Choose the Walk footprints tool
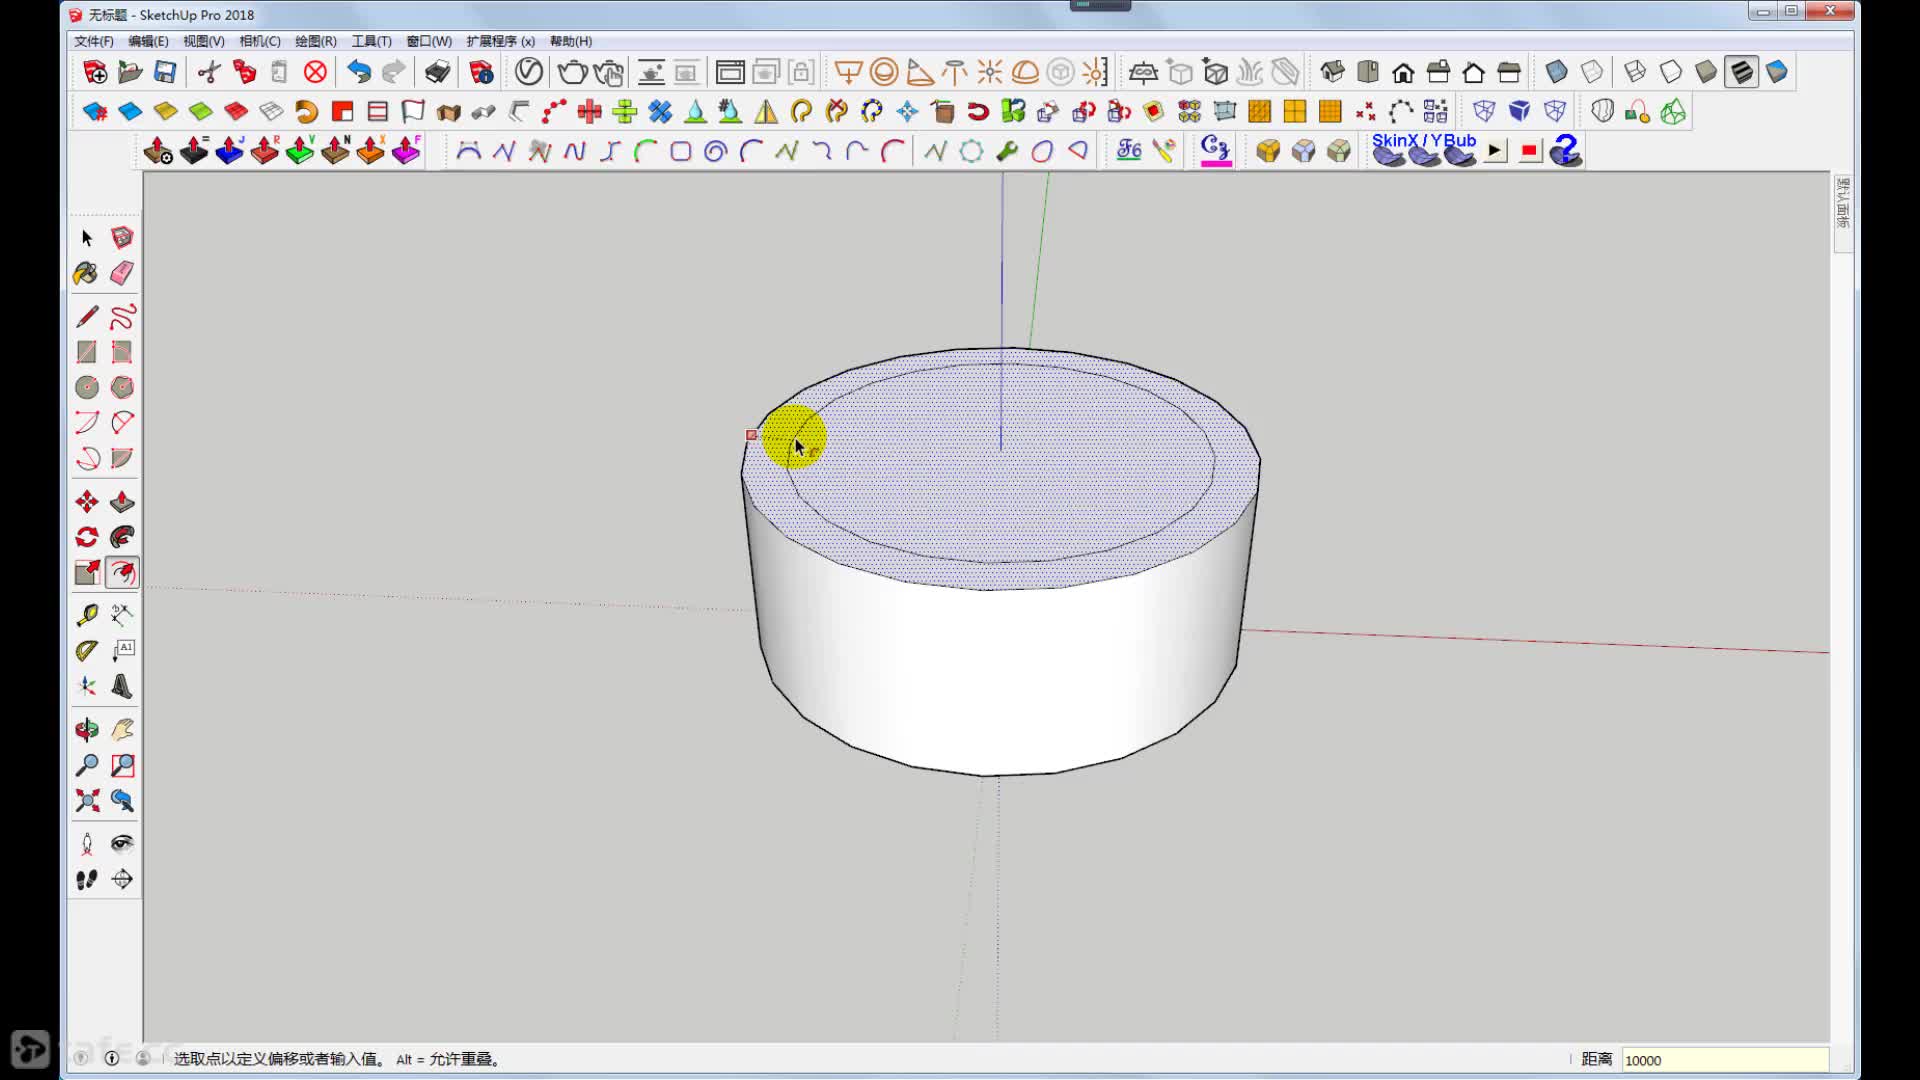Viewport: 1920px width, 1080px height. 87,880
